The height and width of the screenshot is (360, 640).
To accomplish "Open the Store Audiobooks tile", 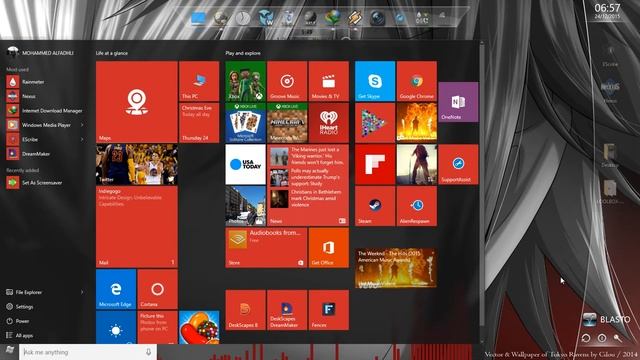I will click(x=266, y=247).
